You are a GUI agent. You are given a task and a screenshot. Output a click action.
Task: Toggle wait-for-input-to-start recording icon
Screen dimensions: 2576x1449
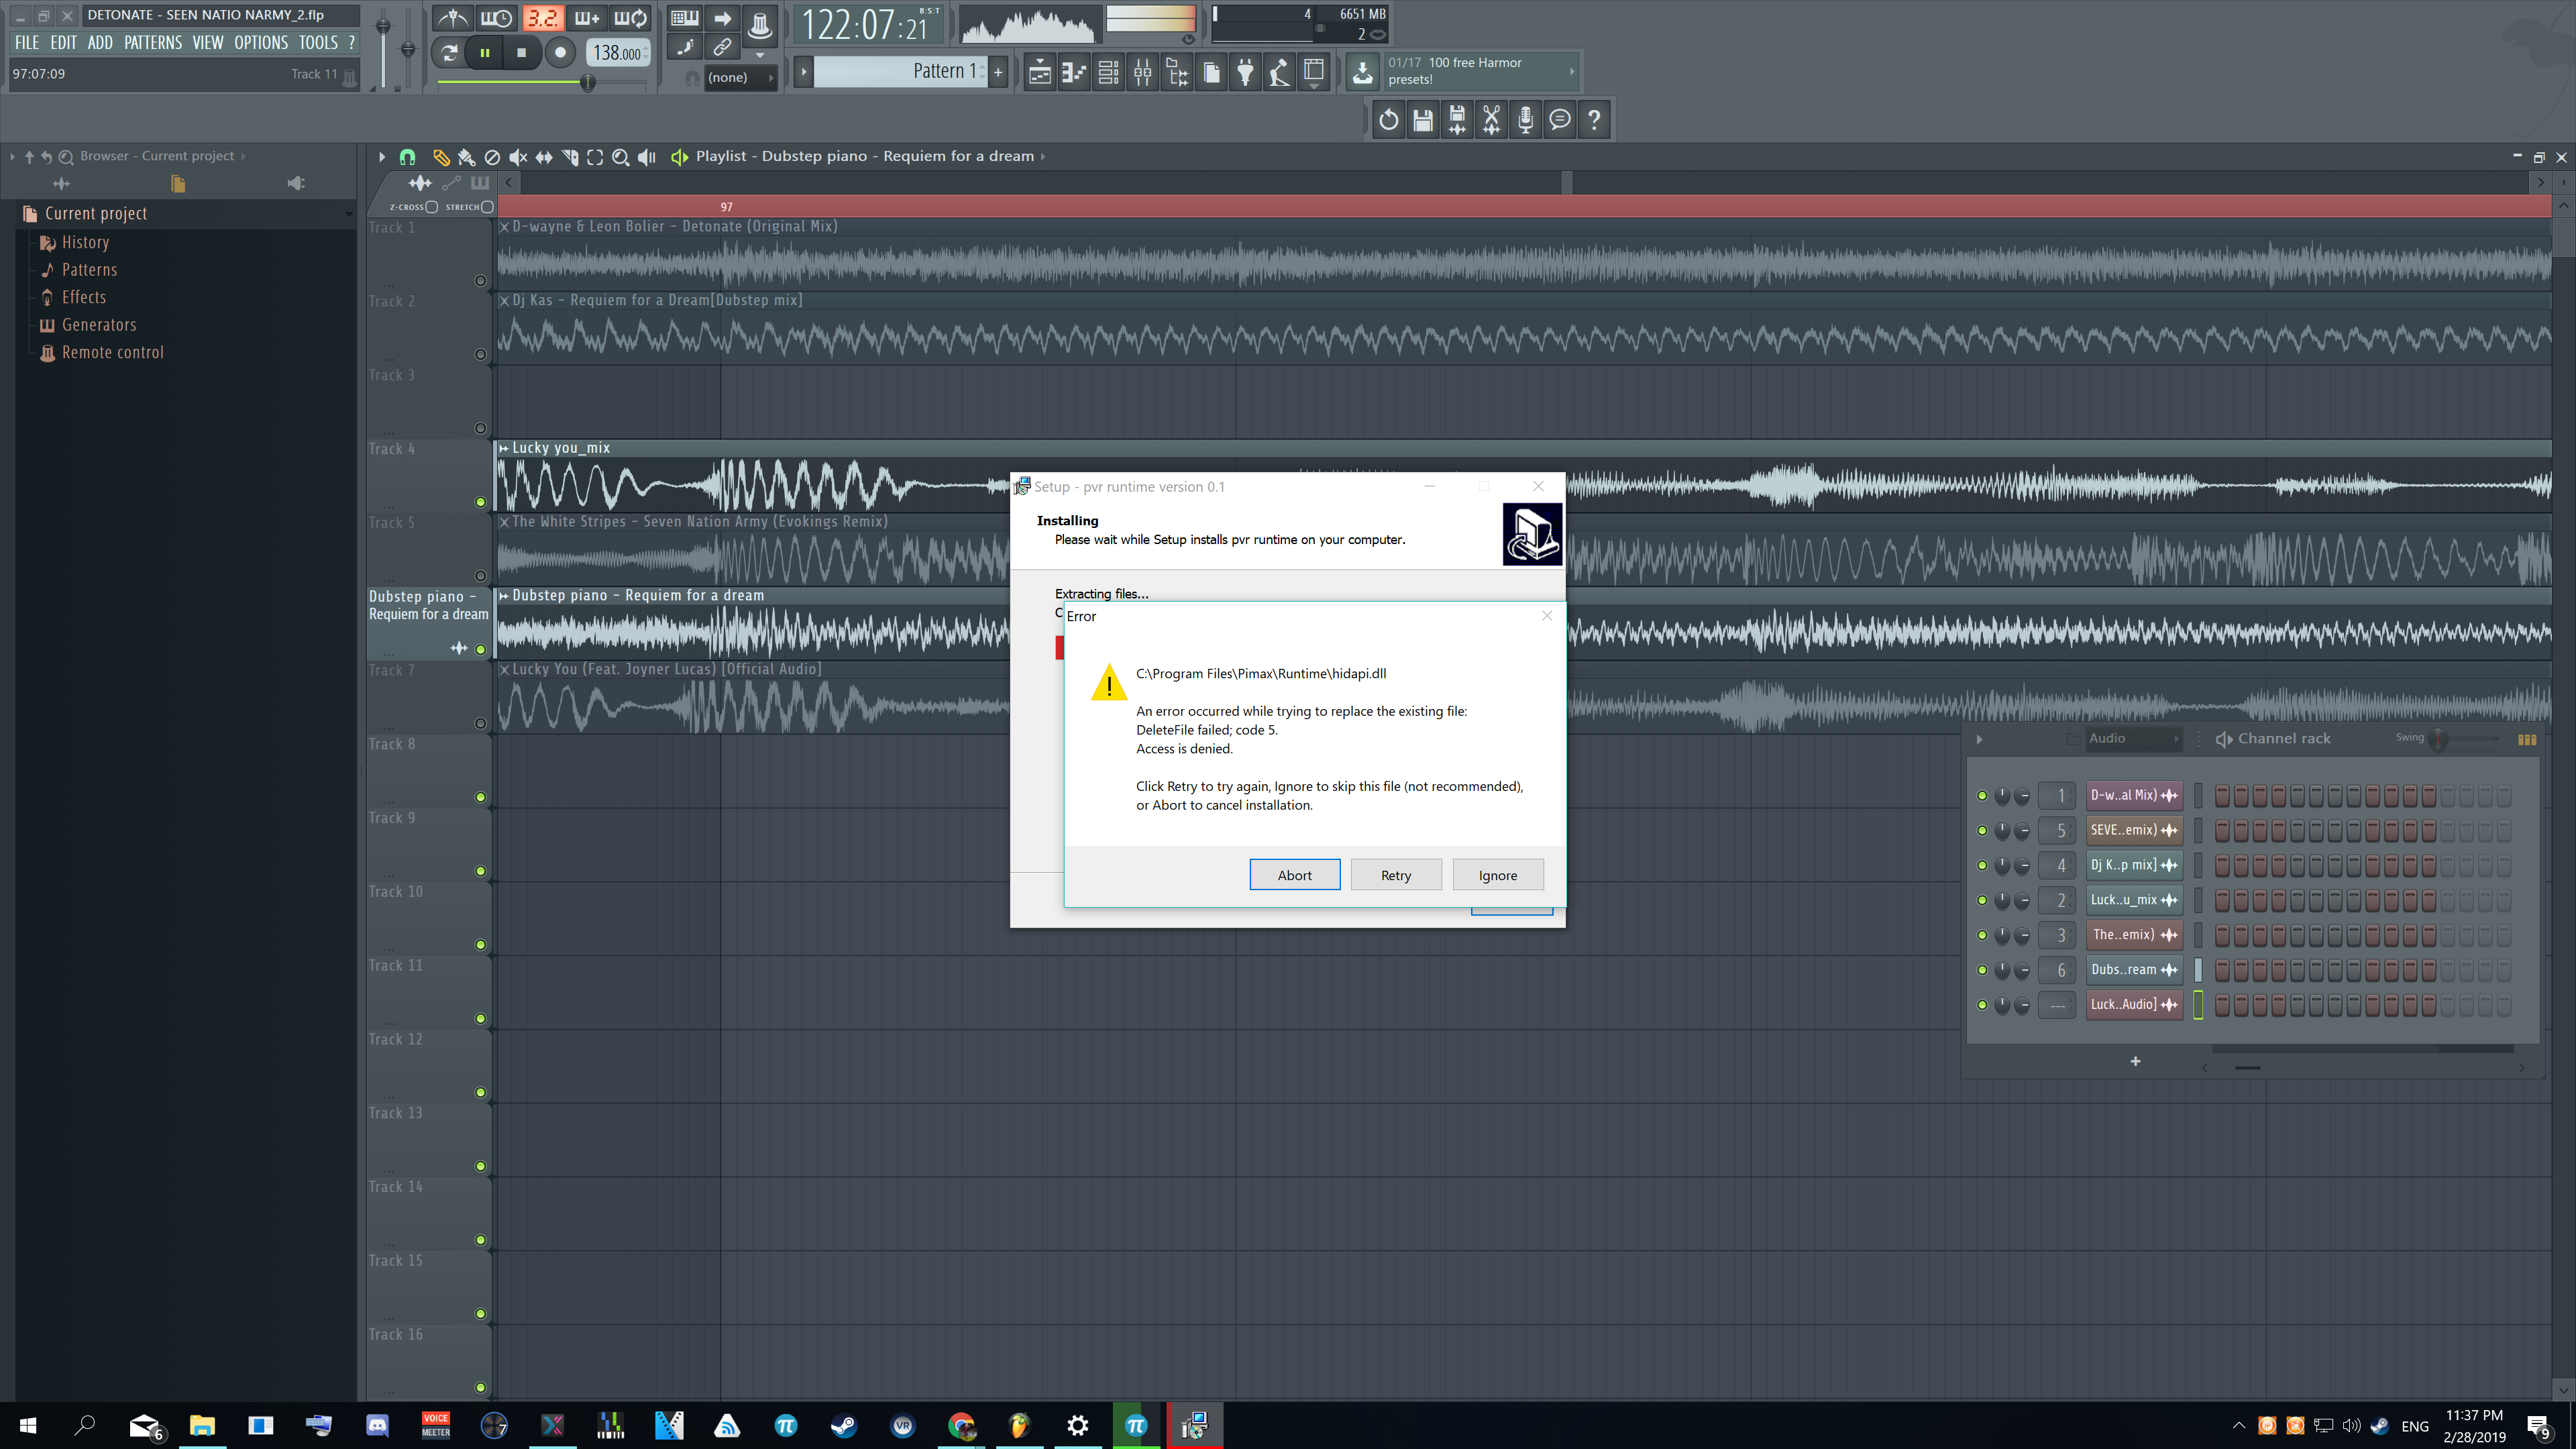tap(496, 18)
